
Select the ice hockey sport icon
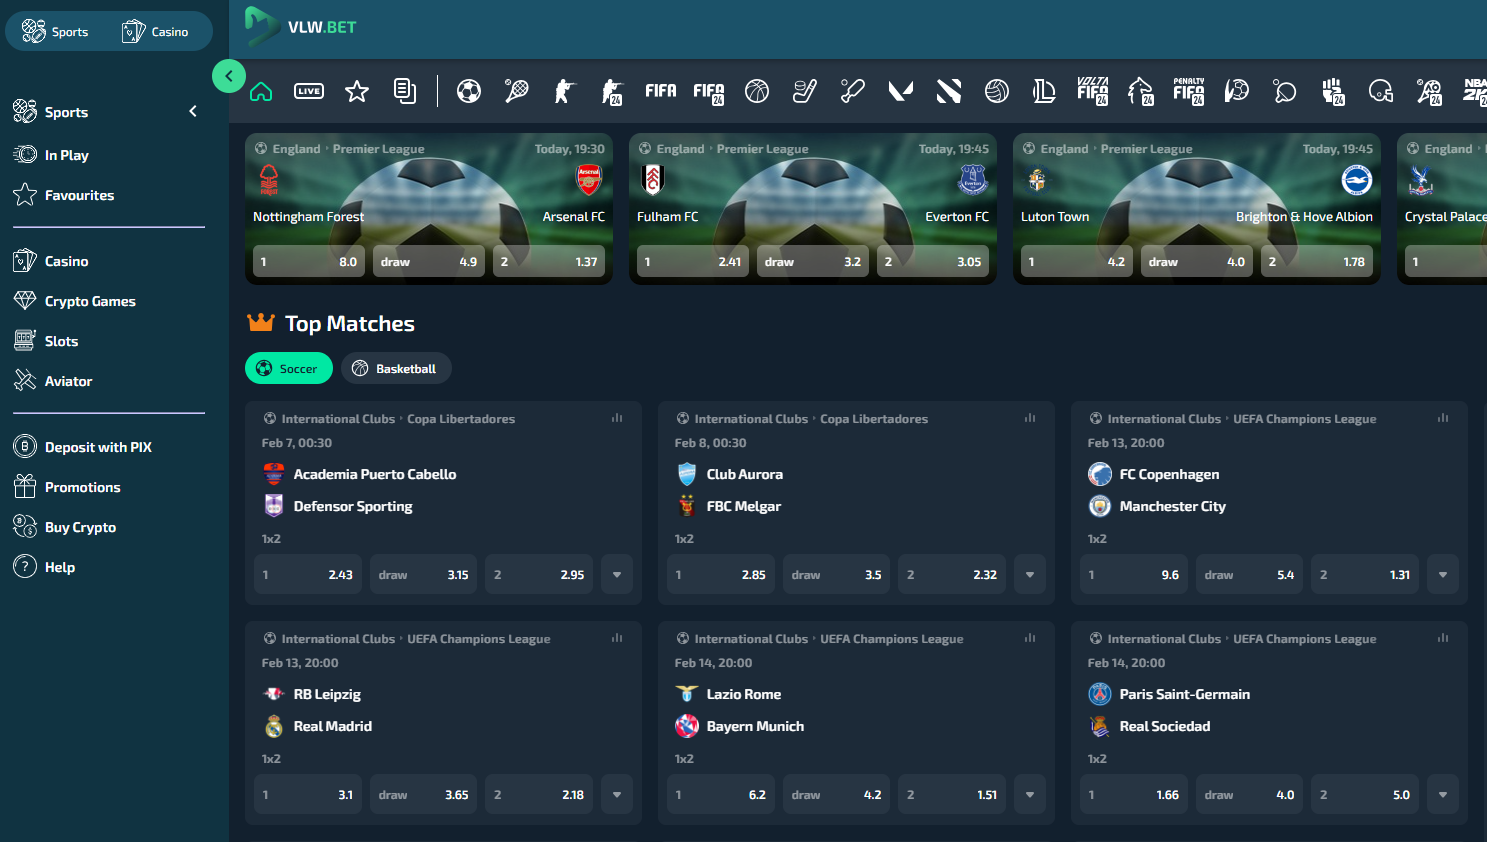pos(805,91)
